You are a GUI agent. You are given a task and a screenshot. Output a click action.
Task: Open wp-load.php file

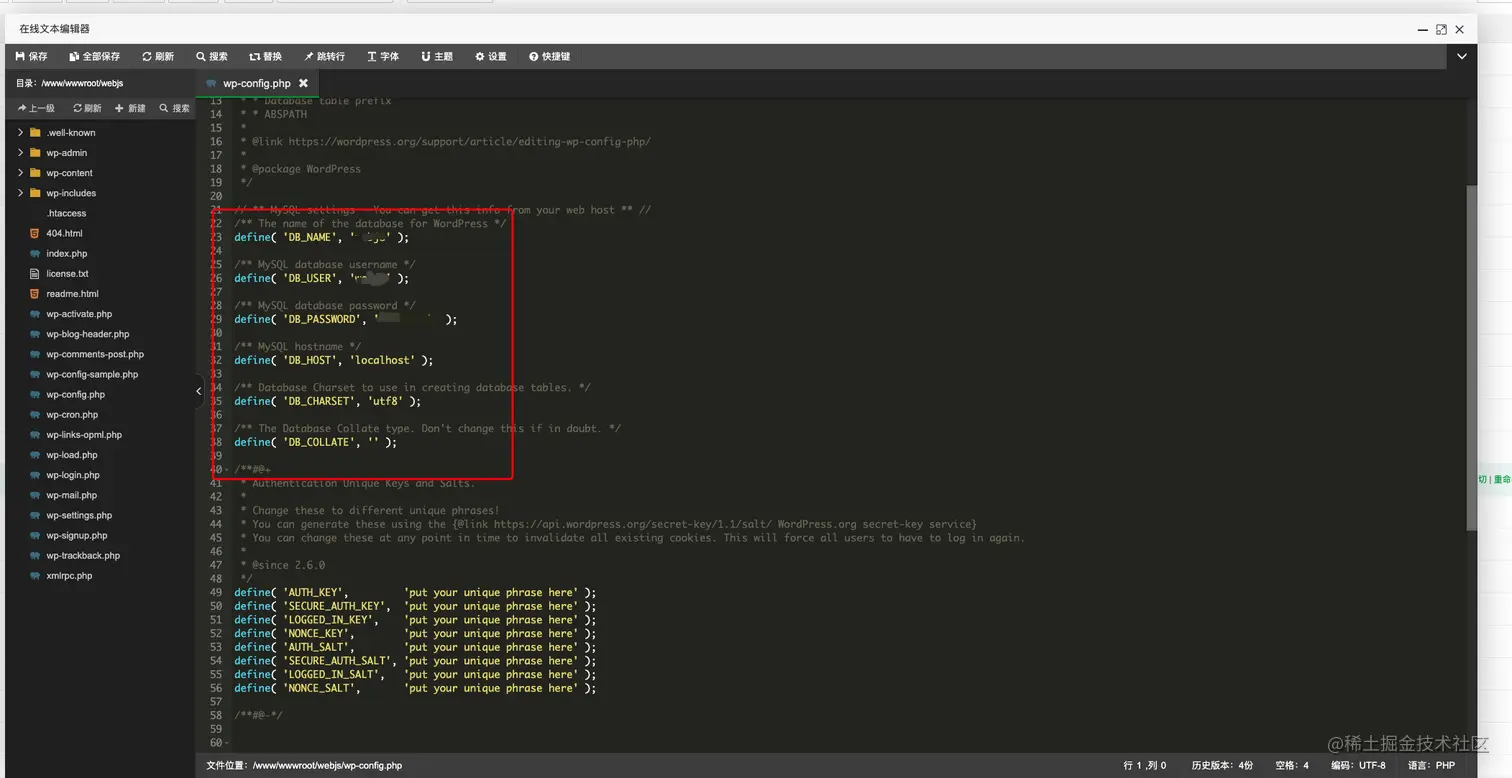[x=72, y=455]
